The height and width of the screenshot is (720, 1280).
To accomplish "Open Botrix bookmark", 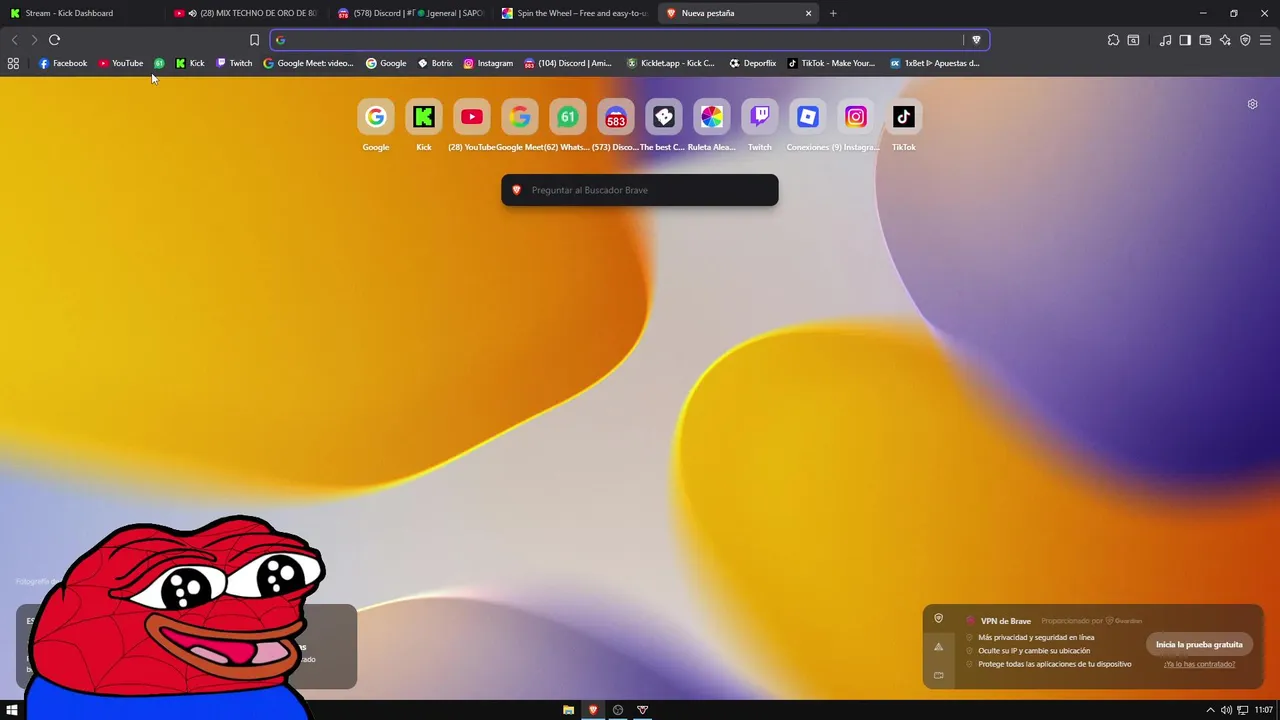I will [x=435, y=63].
